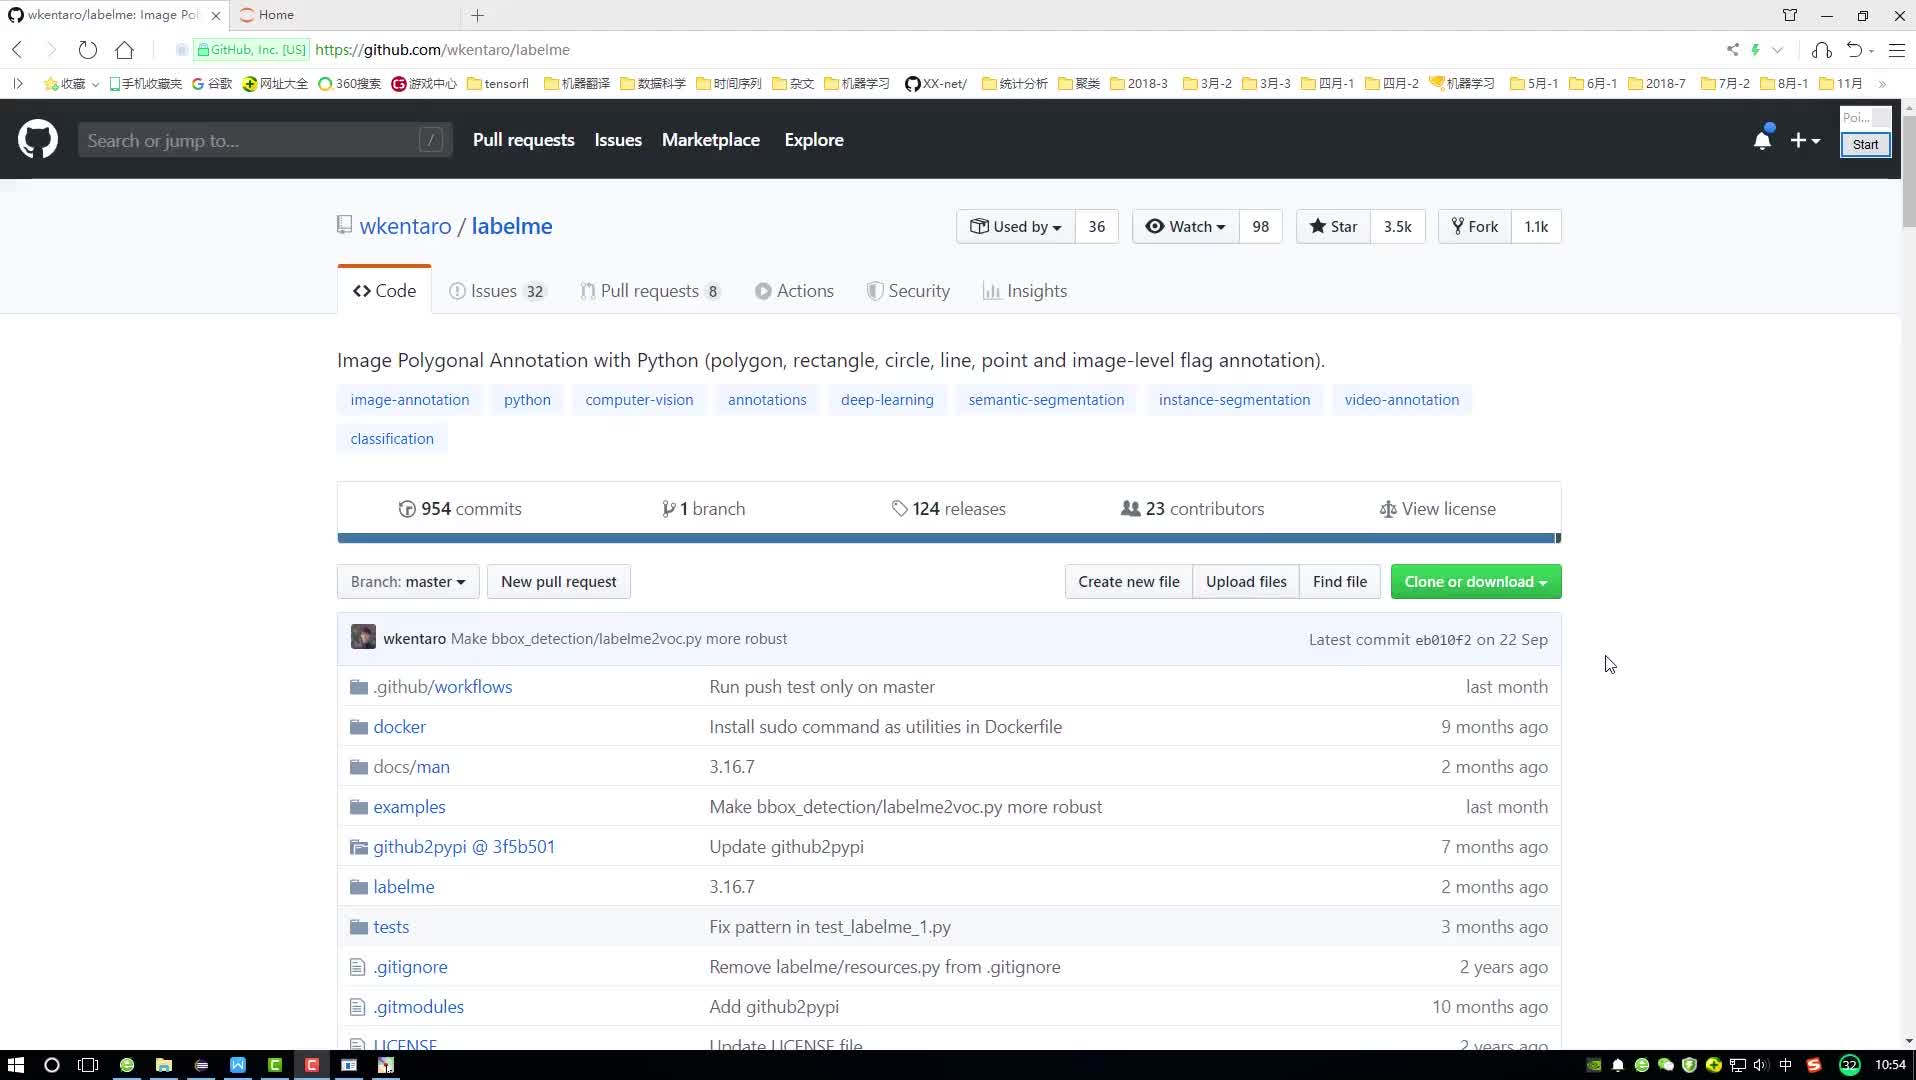Screen dimensions: 1916x1080
Task: Click the commits history icon
Action: click(x=406, y=509)
